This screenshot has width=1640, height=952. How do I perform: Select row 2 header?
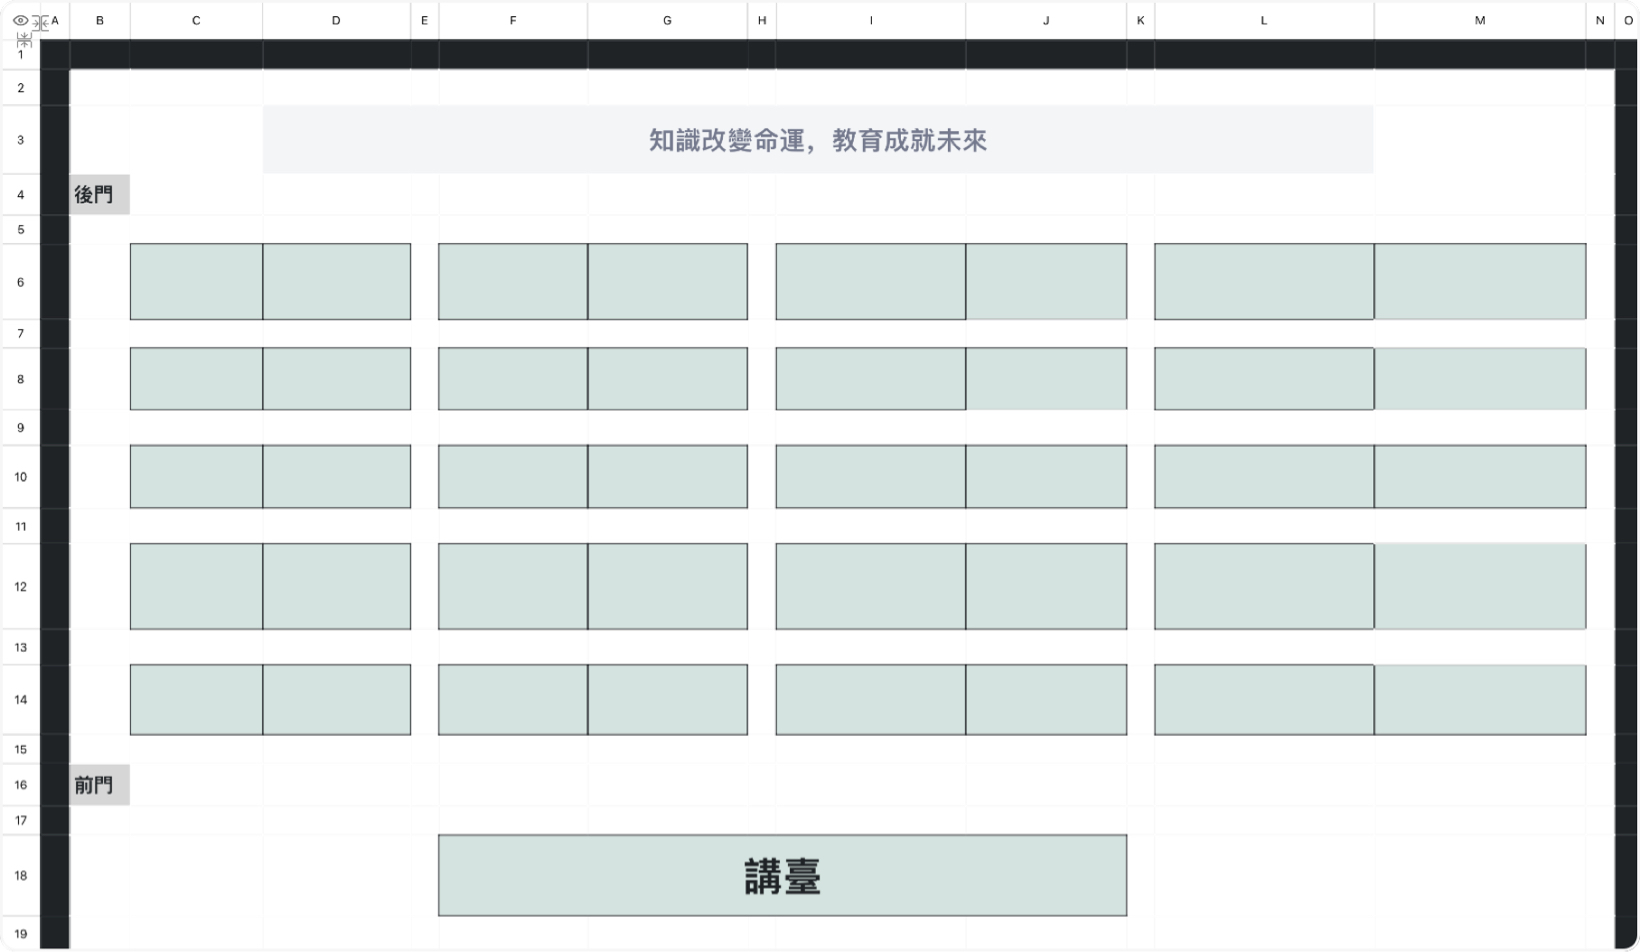tap(20, 88)
